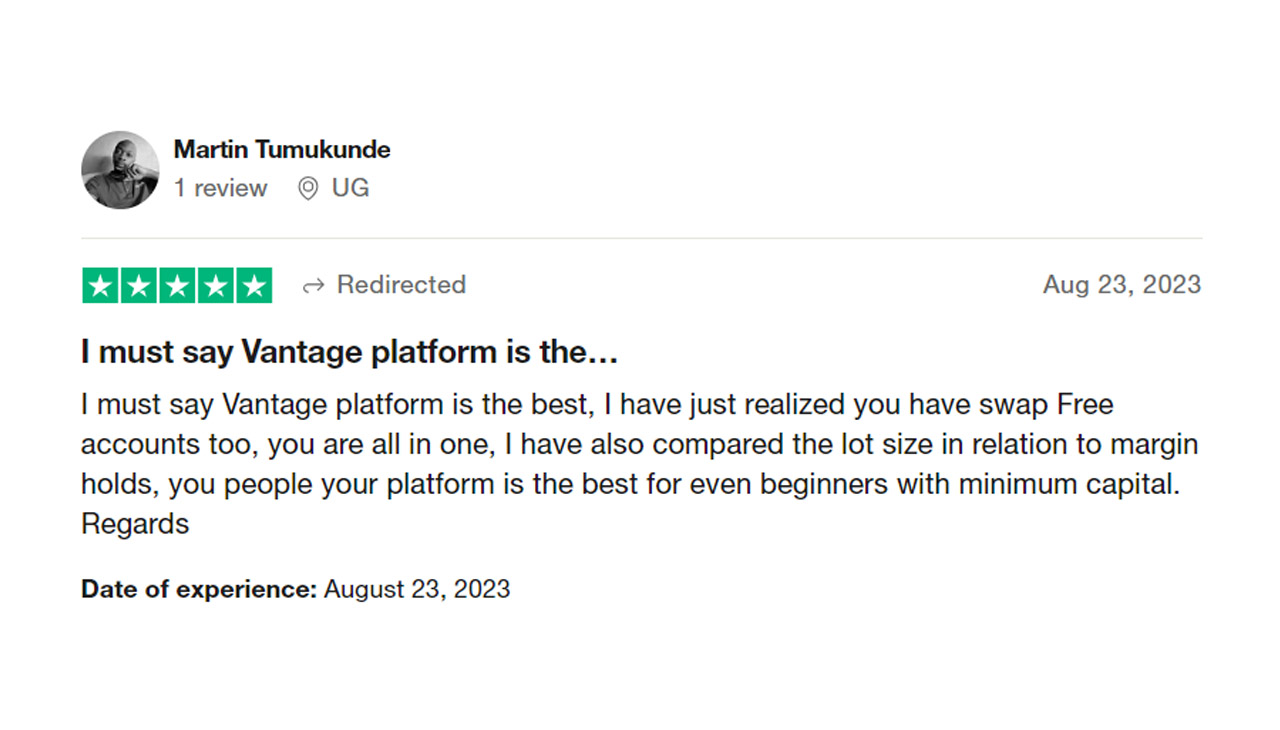Screen dimensions: 1280x730
Task: Select the fourth green rating star
Action: coord(215,285)
